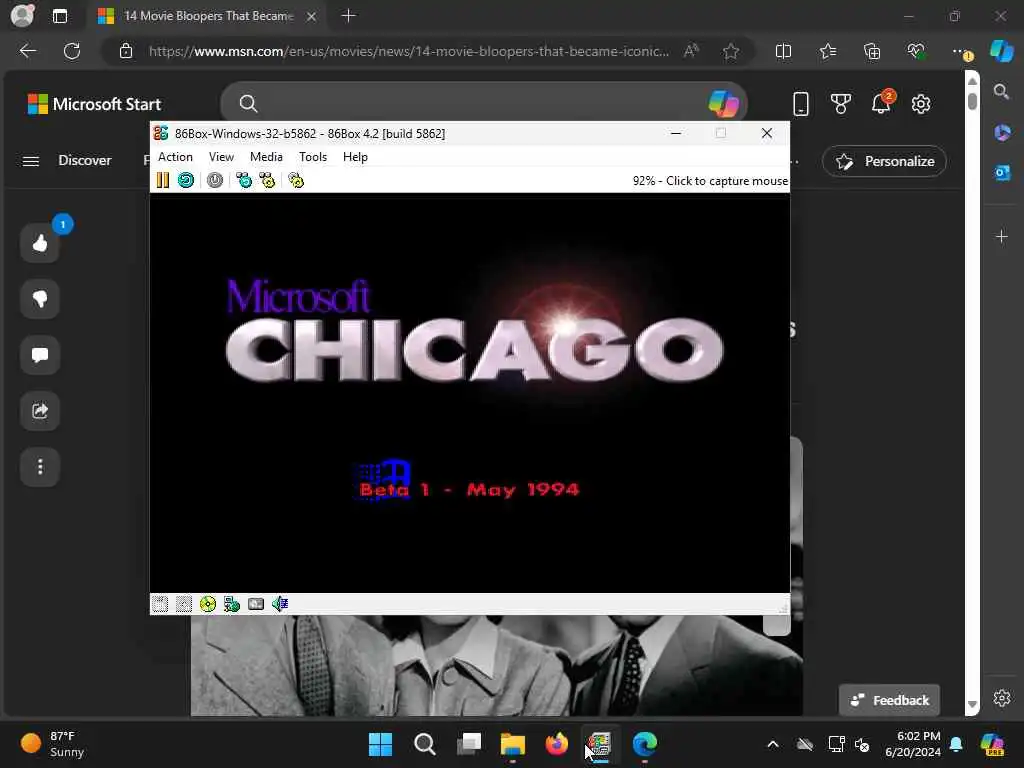Send Ctrl+Alt+Del from 86Box toolbar
This screenshot has width=1024, height=768.
[x=244, y=180]
